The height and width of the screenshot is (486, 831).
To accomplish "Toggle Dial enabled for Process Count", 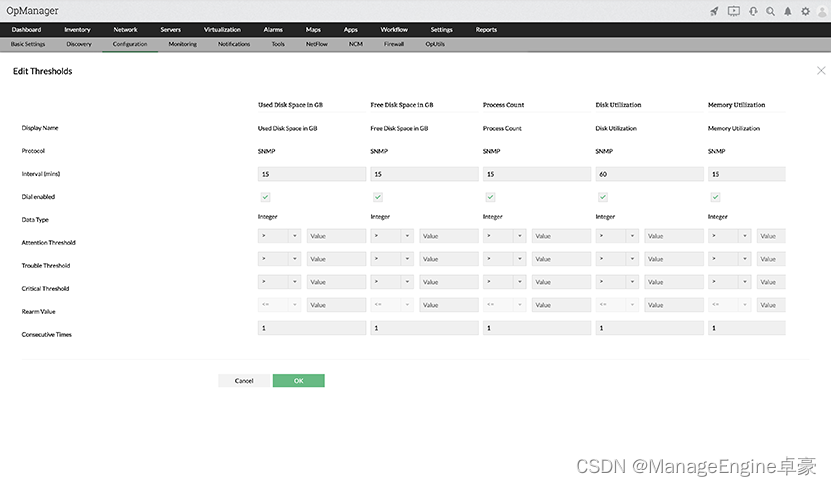I will [490, 197].
